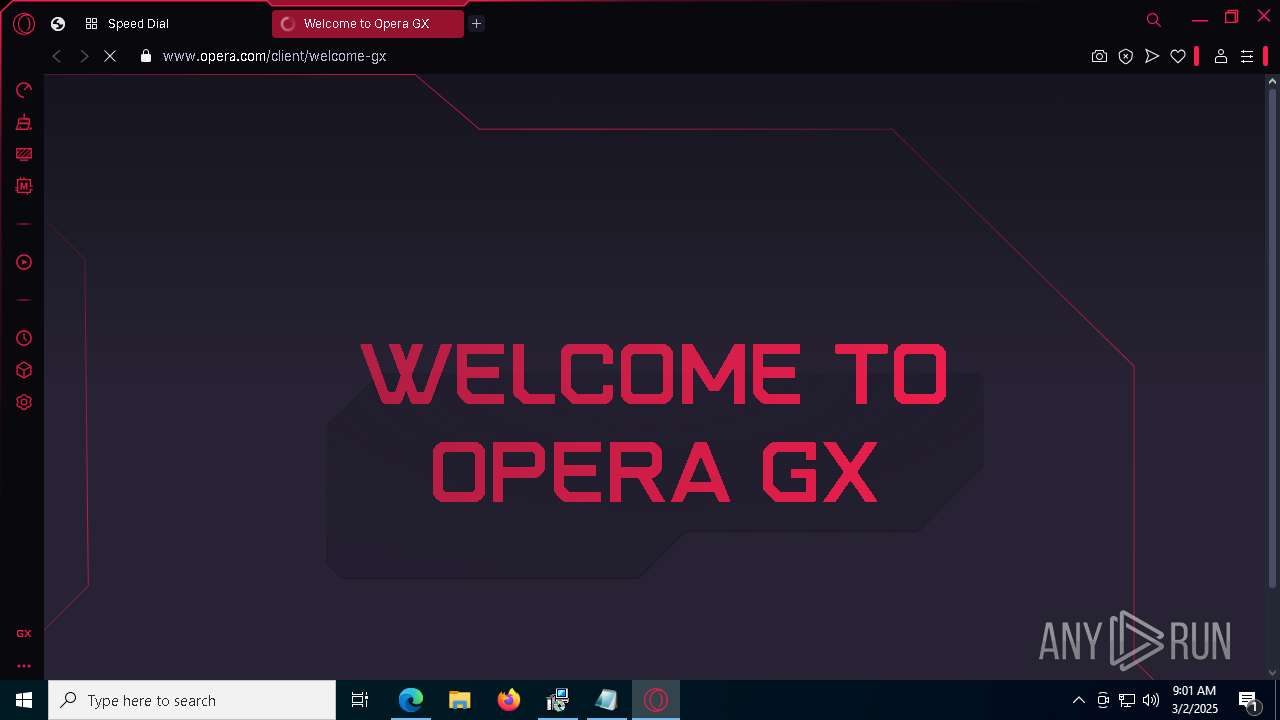This screenshot has height=720, width=1280.
Task: Open Extensions cube icon in sidebar
Action: (x=24, y=370)
